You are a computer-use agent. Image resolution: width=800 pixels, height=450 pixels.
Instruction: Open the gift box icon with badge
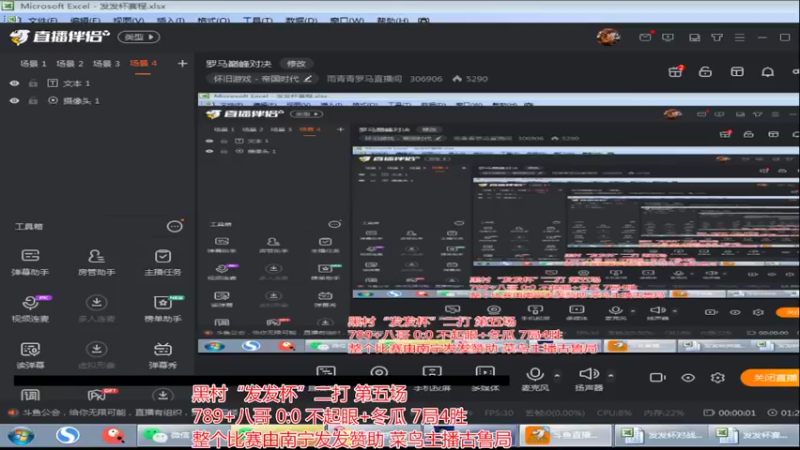click(x=676, y=72)
